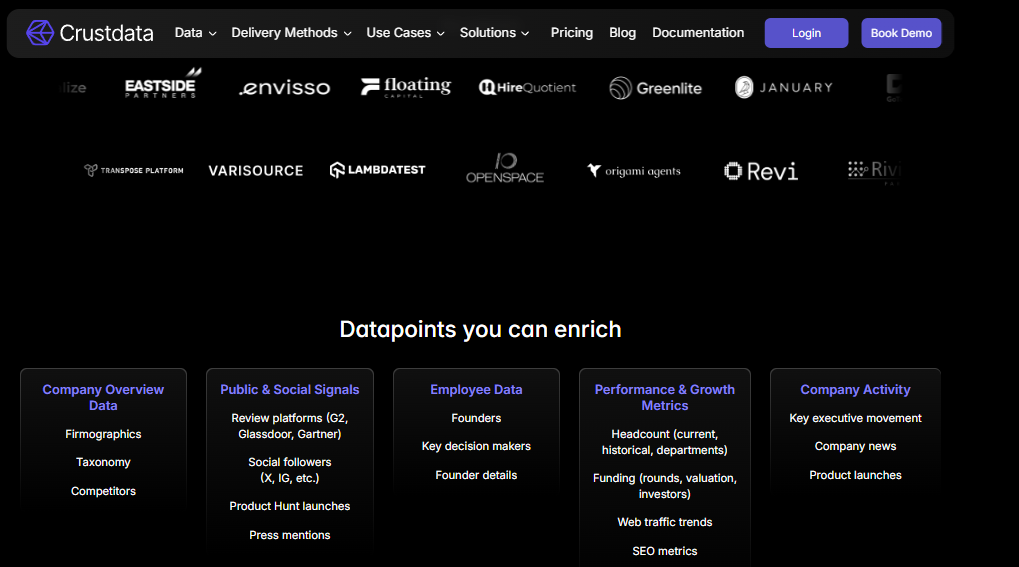1019x567 pixels.
Task: Expand the Delivery Methods dropdown
Action: [291, 33]
